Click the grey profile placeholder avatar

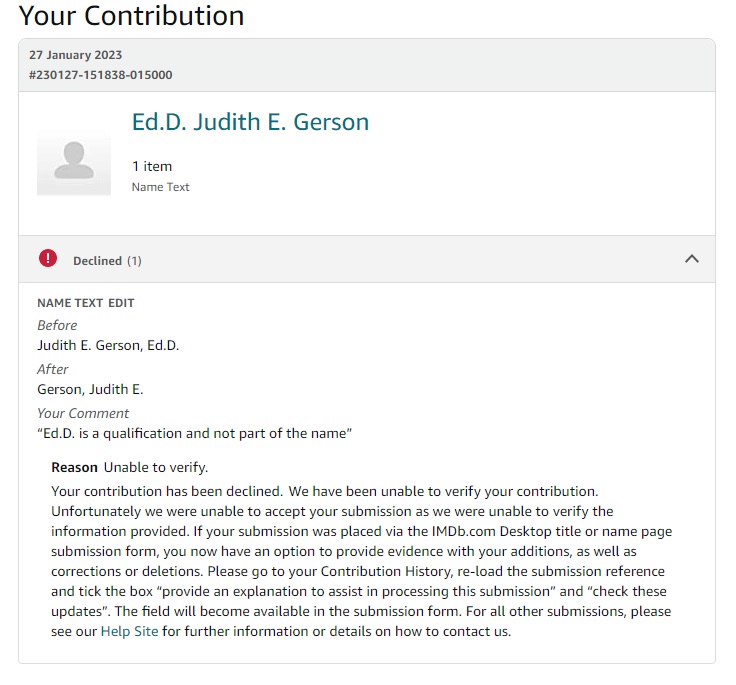click(74, 161)
